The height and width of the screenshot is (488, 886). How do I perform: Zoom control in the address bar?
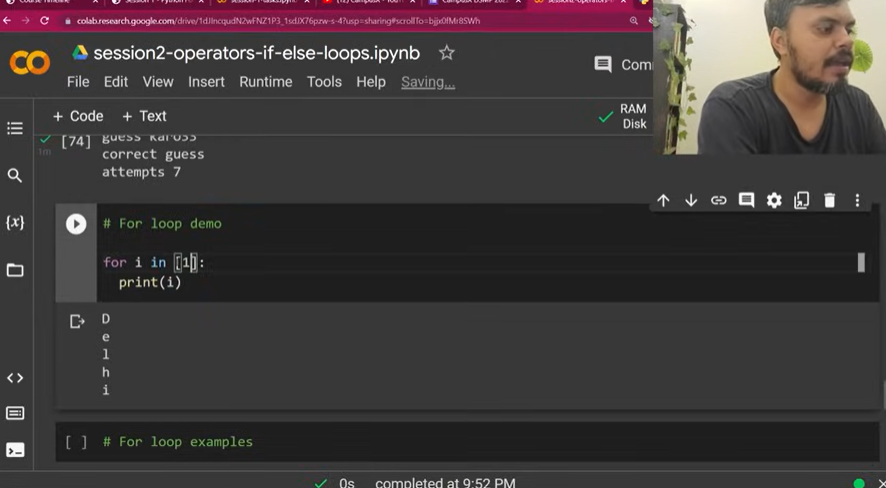pyautogui.click(x=634, y=20)
